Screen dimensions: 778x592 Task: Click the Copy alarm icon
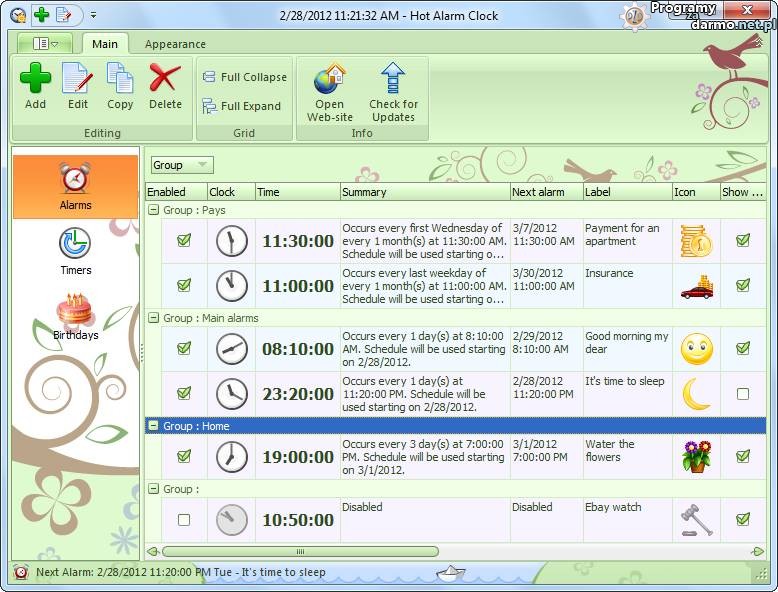click(x=120, y=79)
